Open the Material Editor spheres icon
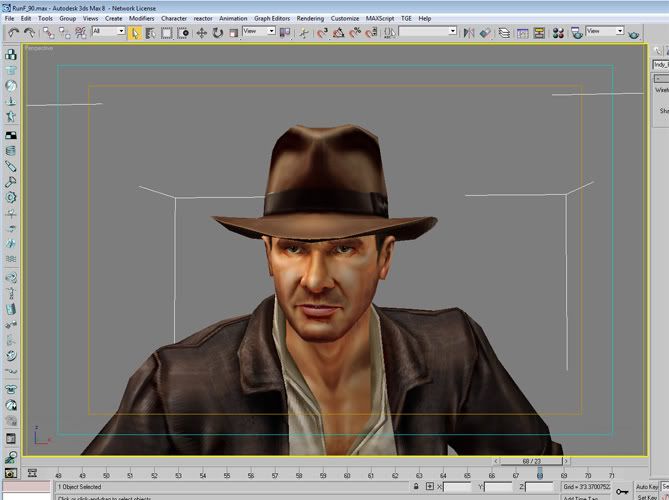The width and height of the screenshot is (669, 500). (558, 33)
